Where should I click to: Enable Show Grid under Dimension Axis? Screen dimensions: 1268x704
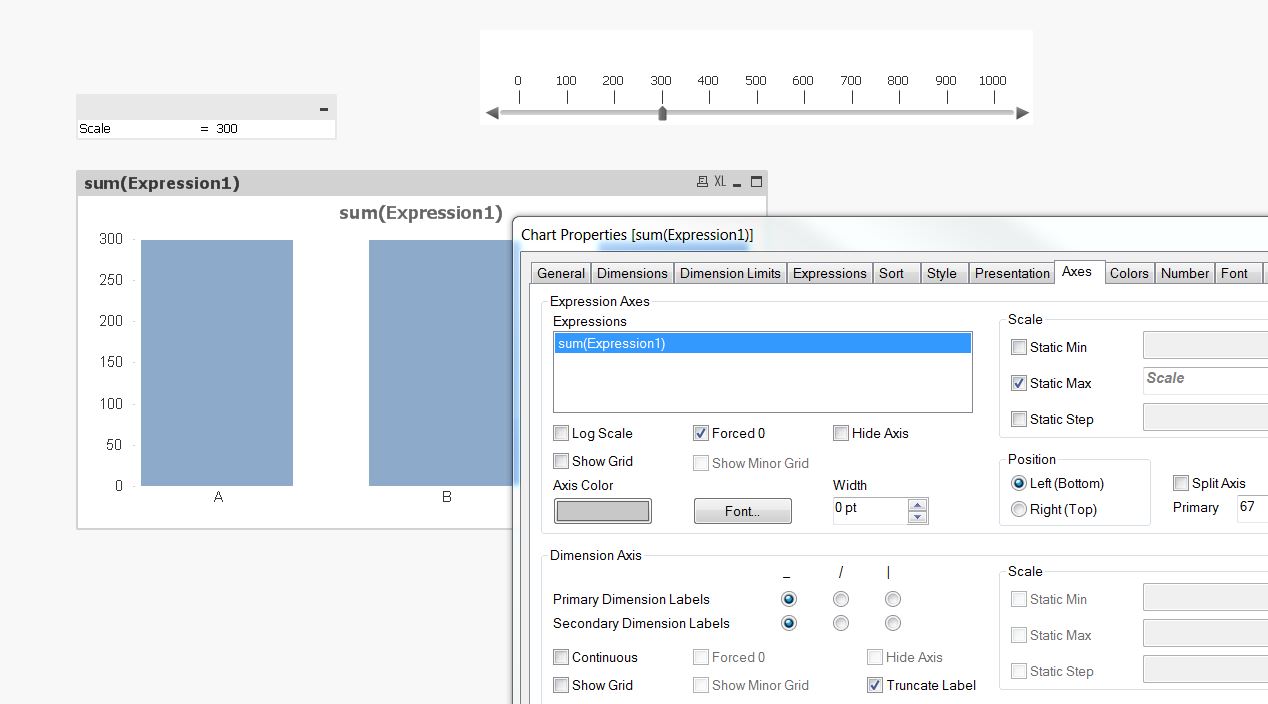[x=561, y=685]
